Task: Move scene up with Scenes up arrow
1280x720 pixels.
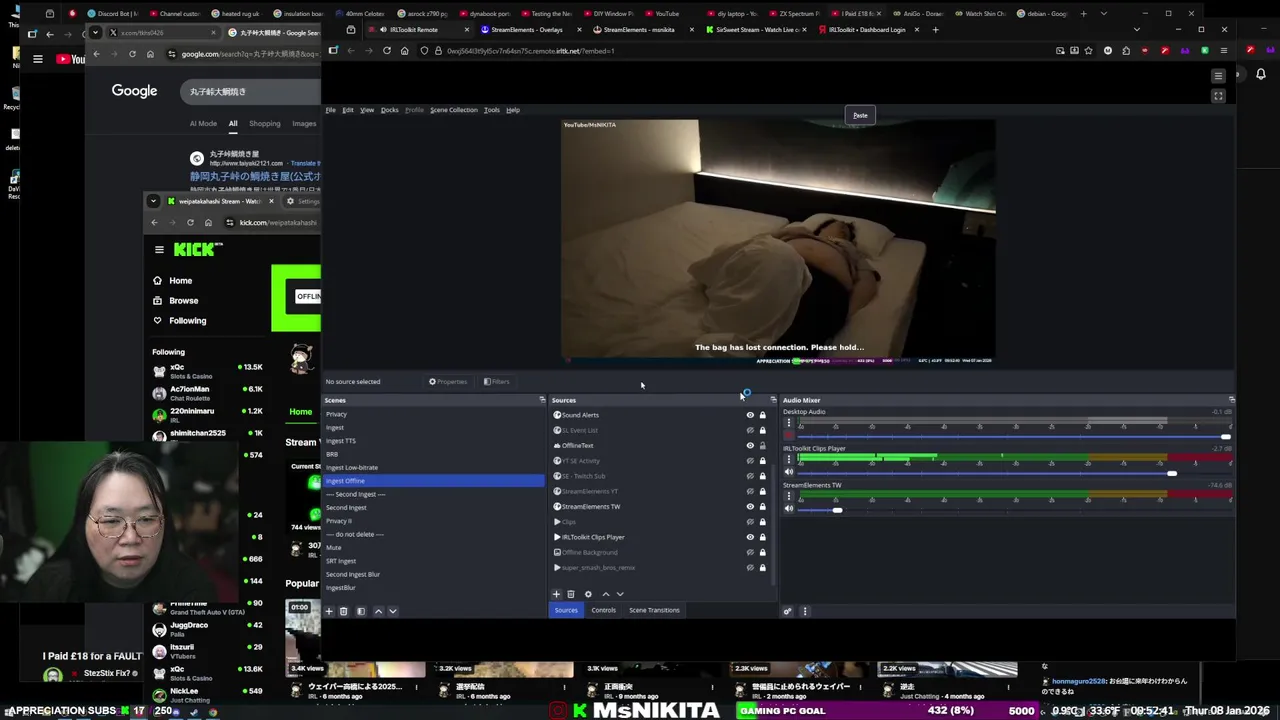Action: click(x=378, y=611)
